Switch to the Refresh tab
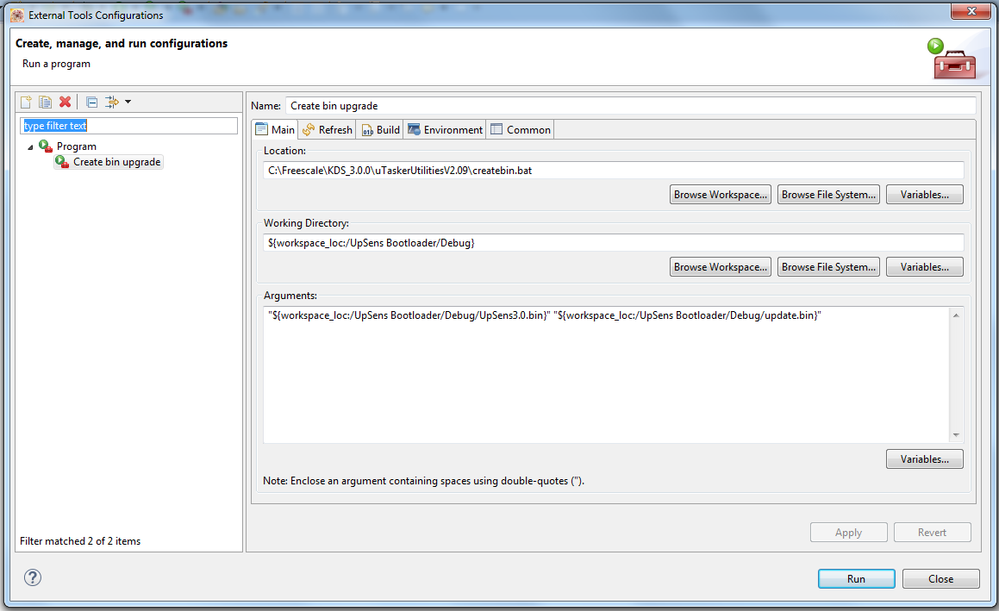Image resolution: width=999 pixels, height=611 pixels. [327, 129]
